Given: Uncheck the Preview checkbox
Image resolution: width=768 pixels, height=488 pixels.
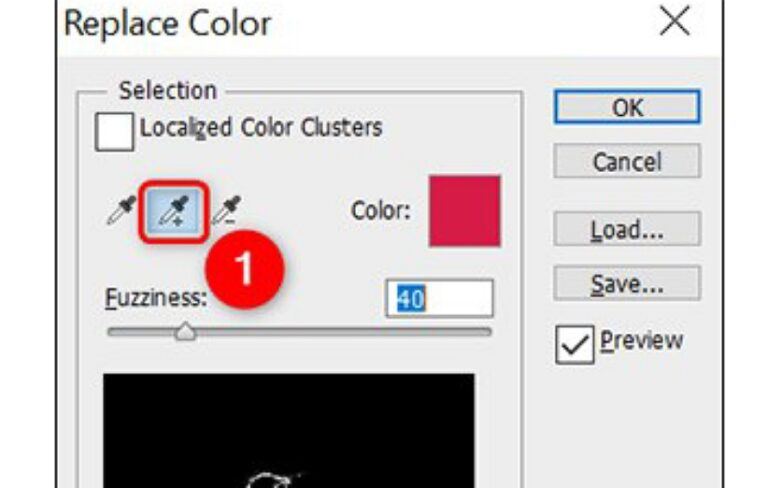Looking at the screenshot, I should pos(574,343).
